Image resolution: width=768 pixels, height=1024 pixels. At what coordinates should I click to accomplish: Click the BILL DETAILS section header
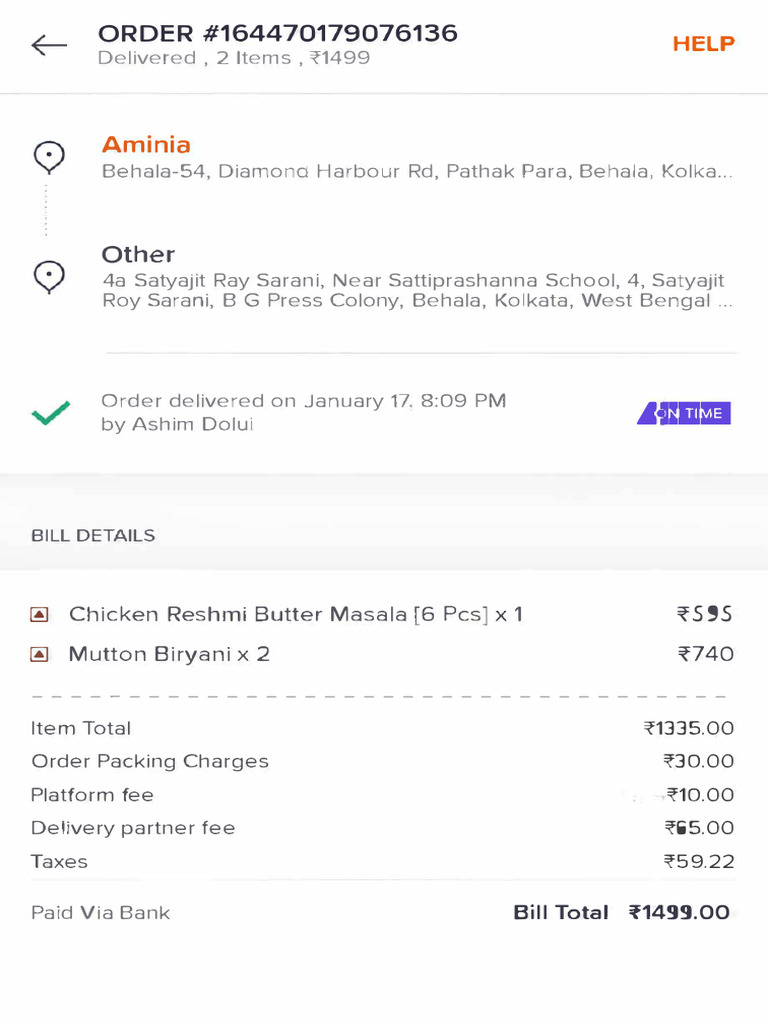point(93,536)
